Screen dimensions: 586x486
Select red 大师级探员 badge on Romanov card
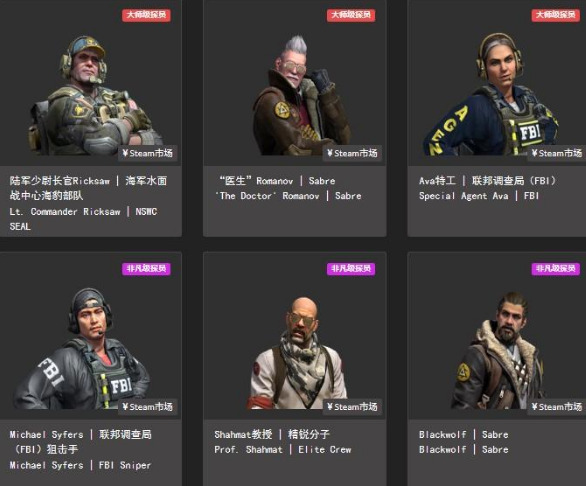pos(351,15)
